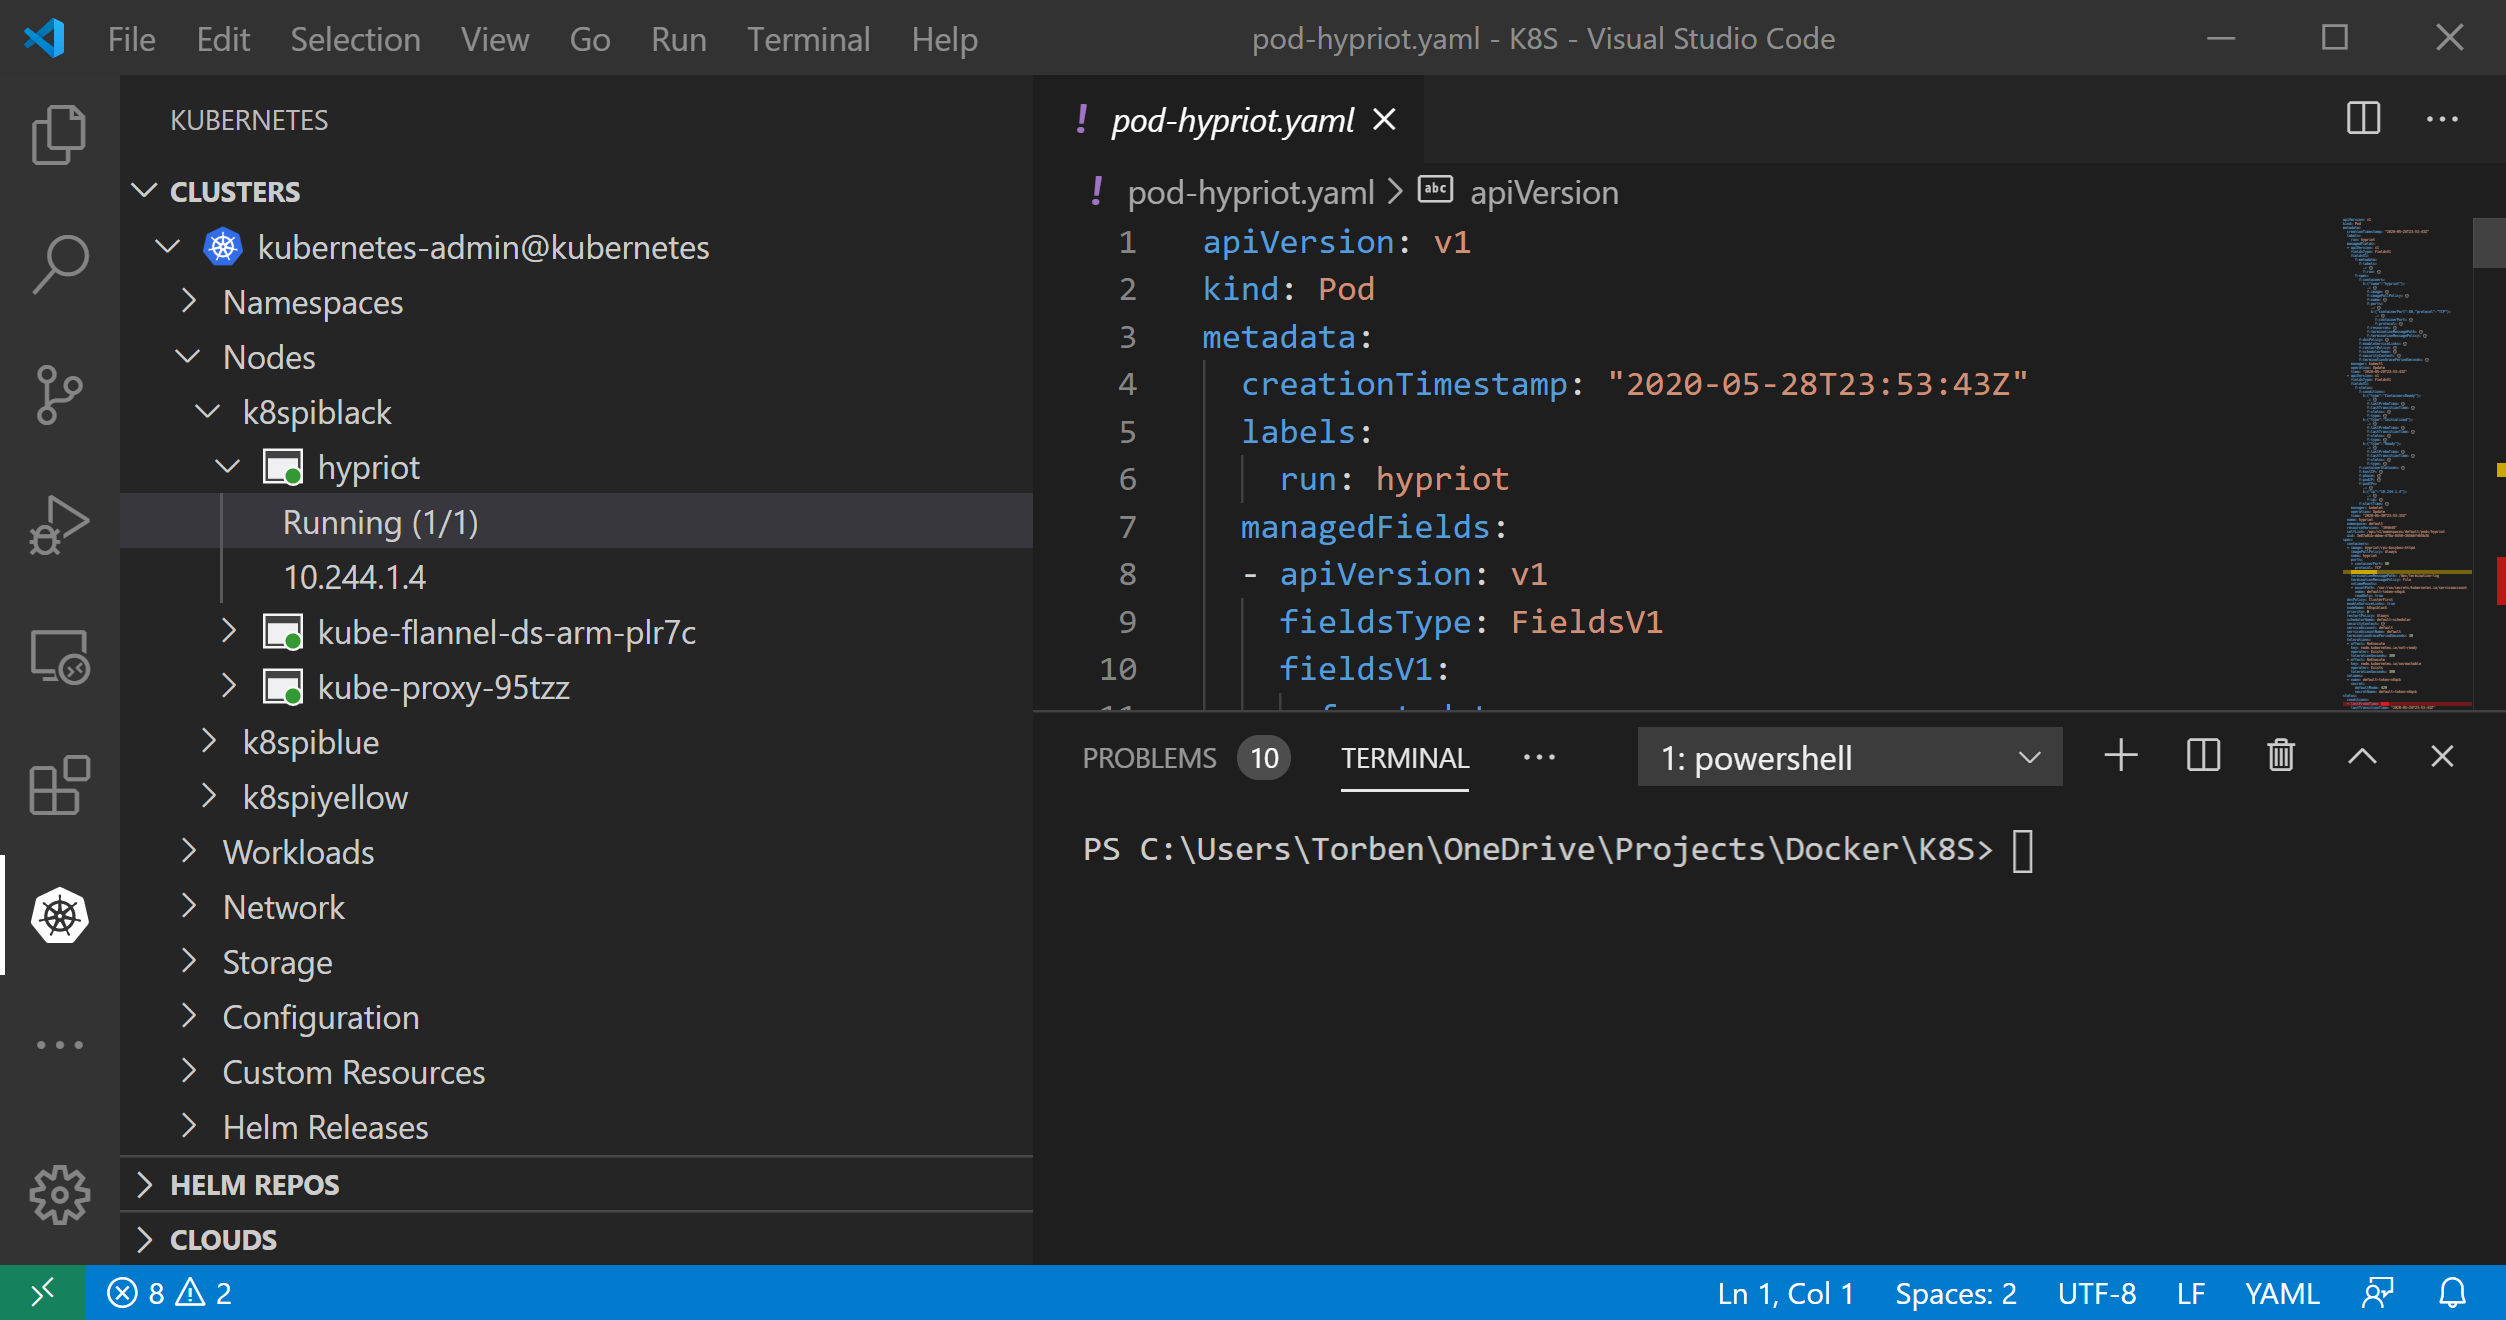The image size is (2506, 1320).
Task: Split the terminal pane
Action: 2203,756
